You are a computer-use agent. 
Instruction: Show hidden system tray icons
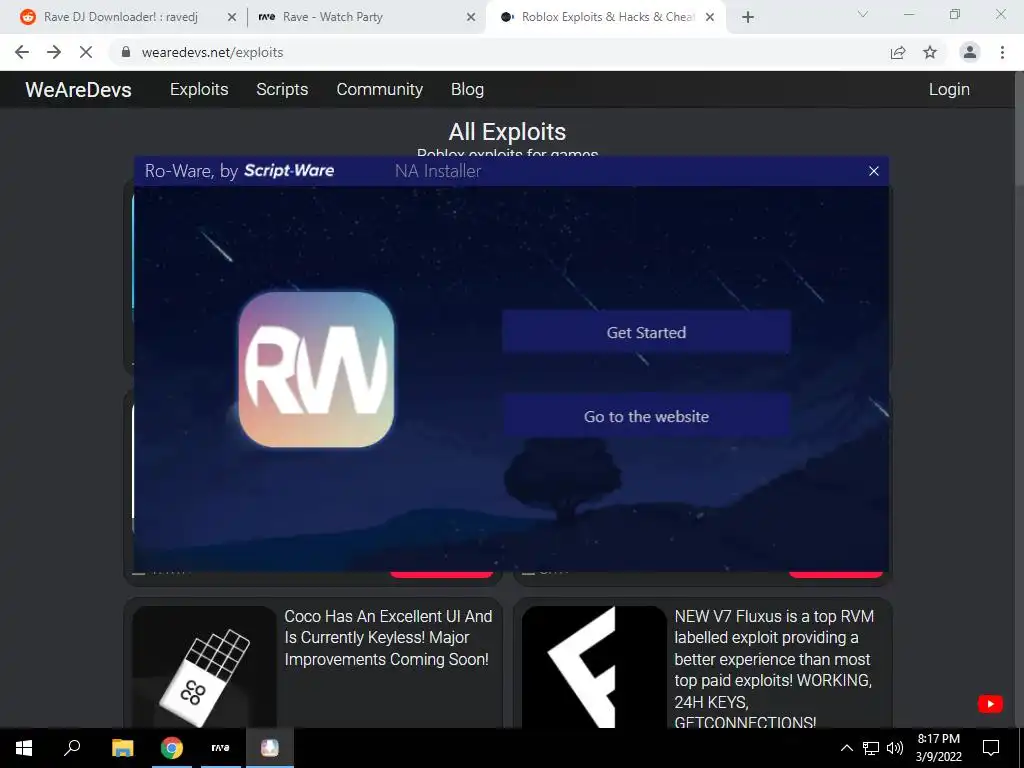[846, 748]
